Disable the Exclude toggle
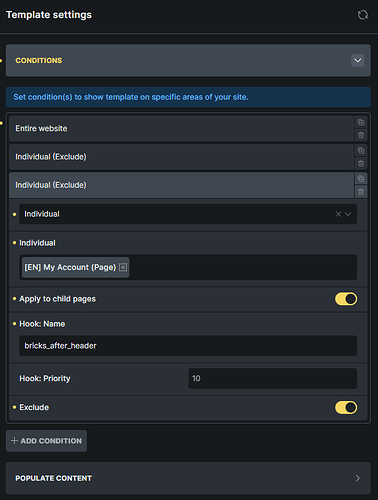The width and height of the screenshot is (378, 500). (x=346, y=408)
